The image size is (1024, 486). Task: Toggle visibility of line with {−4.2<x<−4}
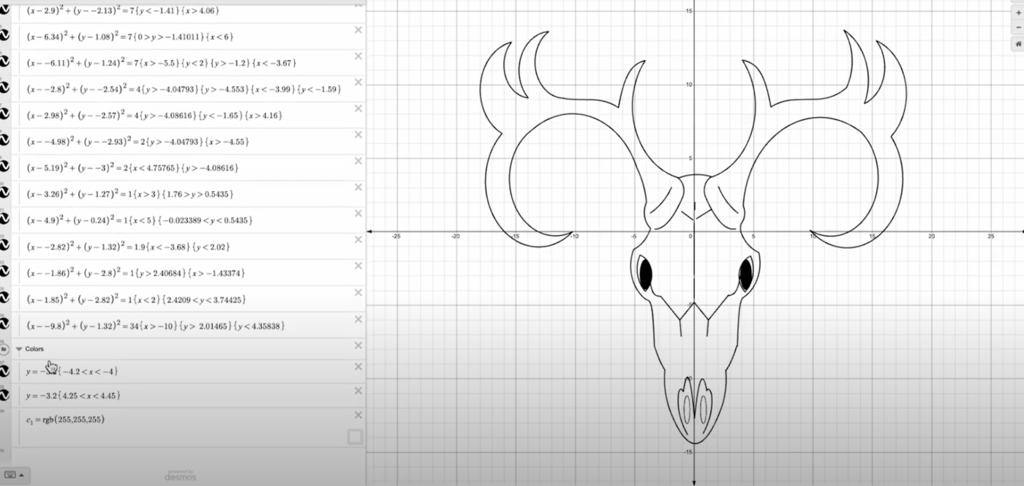click(x=4, y=370)
